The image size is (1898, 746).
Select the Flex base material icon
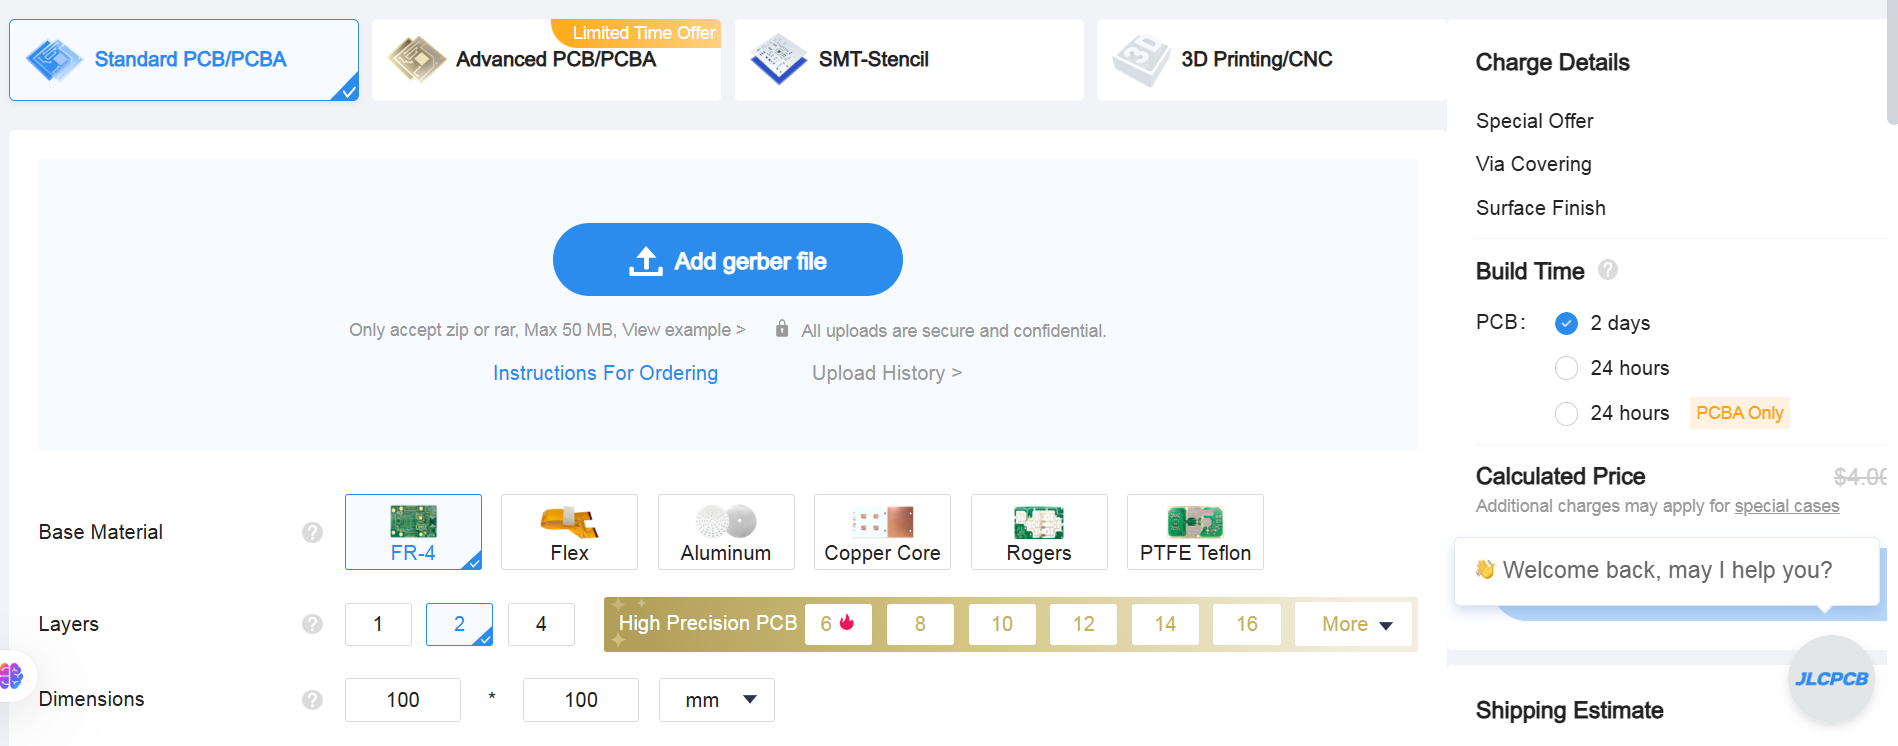[569, 522]
